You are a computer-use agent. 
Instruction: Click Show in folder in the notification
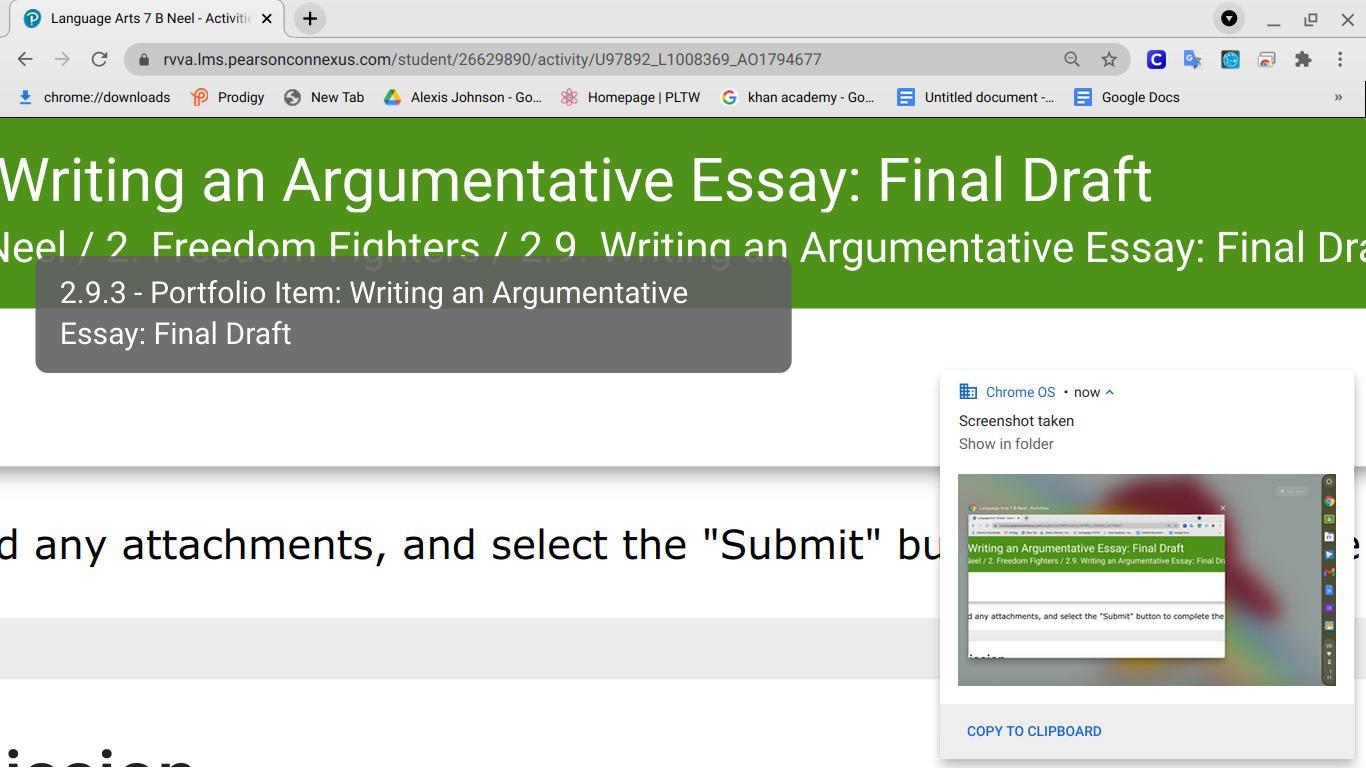tap(1006, 444)
